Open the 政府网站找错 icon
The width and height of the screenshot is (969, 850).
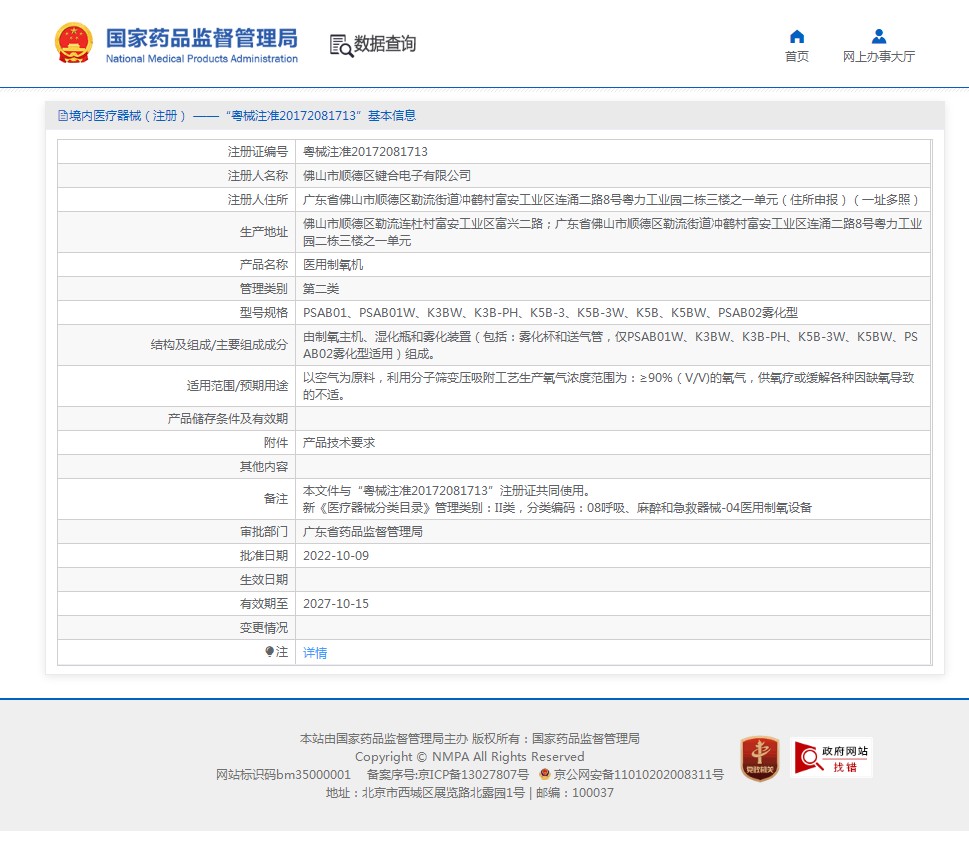pyautogui.click(x=831, y=757)
